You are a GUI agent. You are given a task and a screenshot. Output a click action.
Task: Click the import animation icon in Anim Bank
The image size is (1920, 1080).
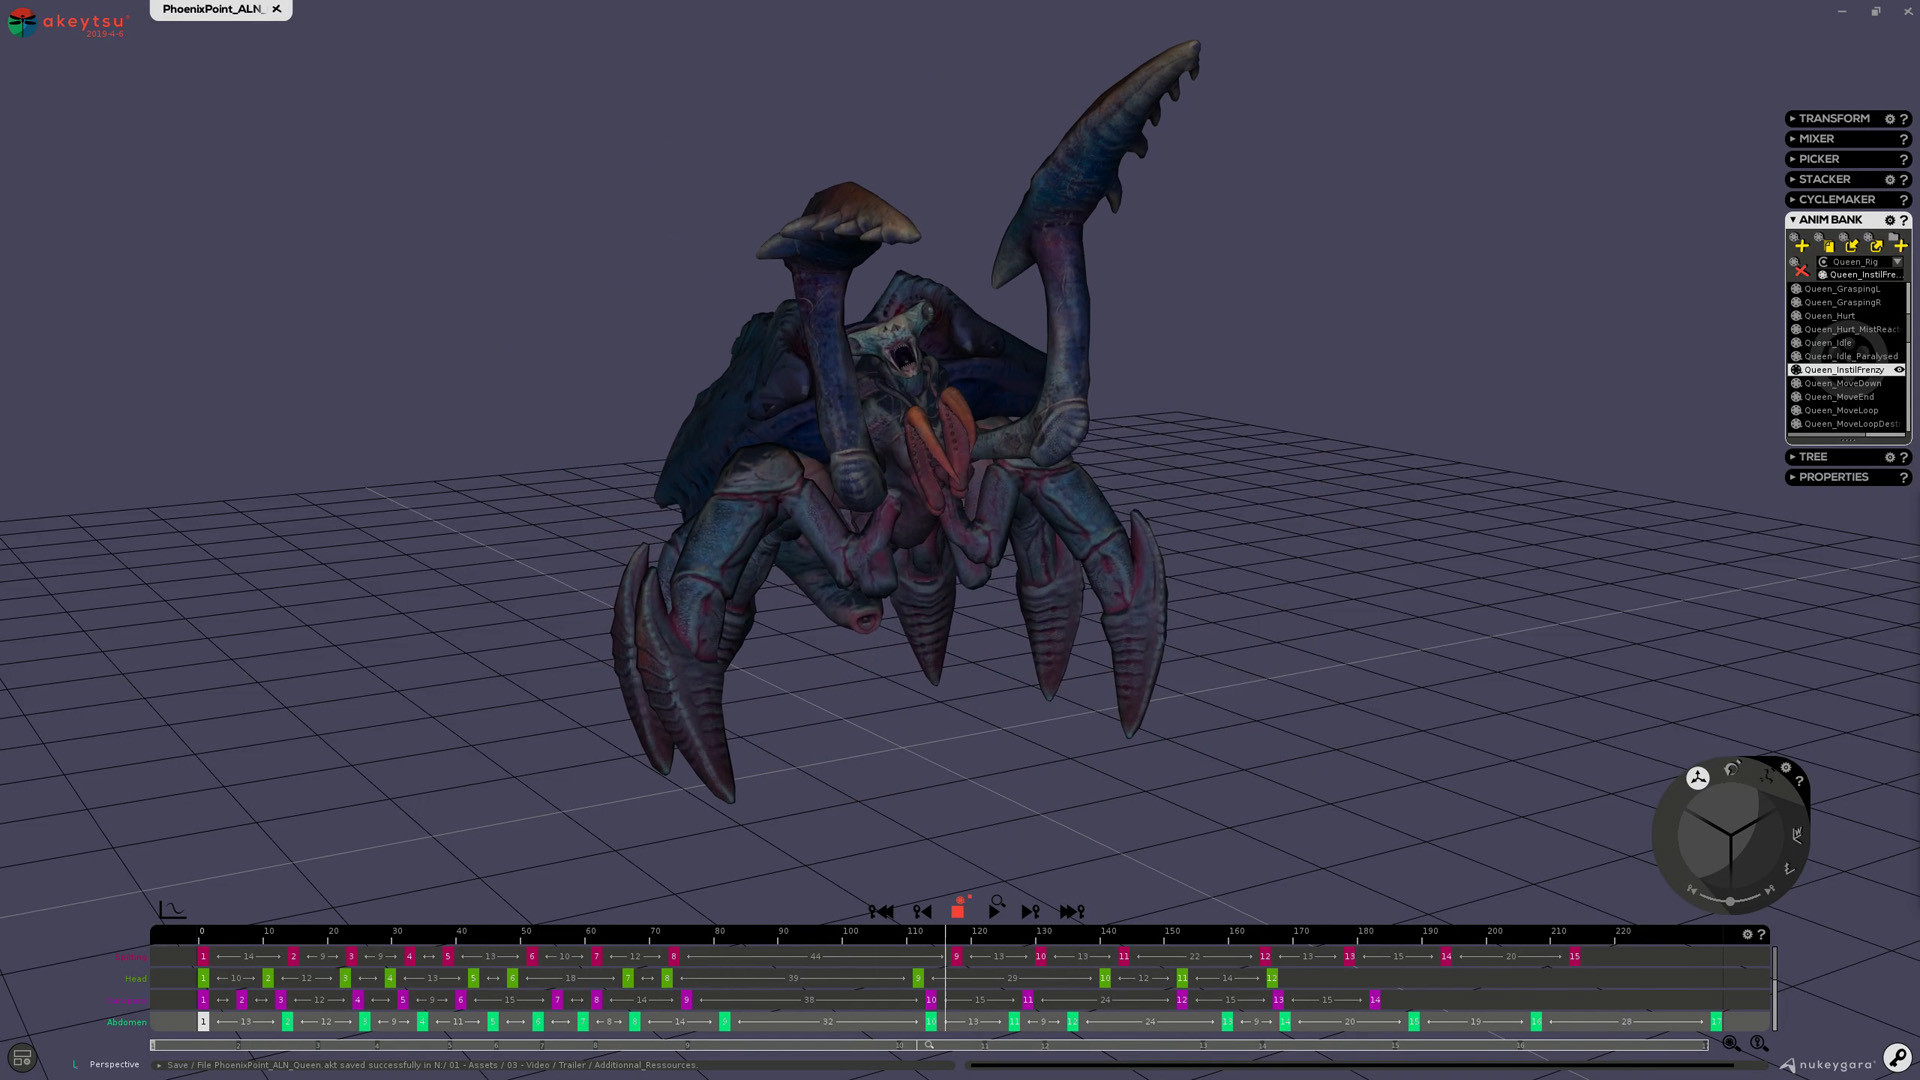tap(1852, 247)
